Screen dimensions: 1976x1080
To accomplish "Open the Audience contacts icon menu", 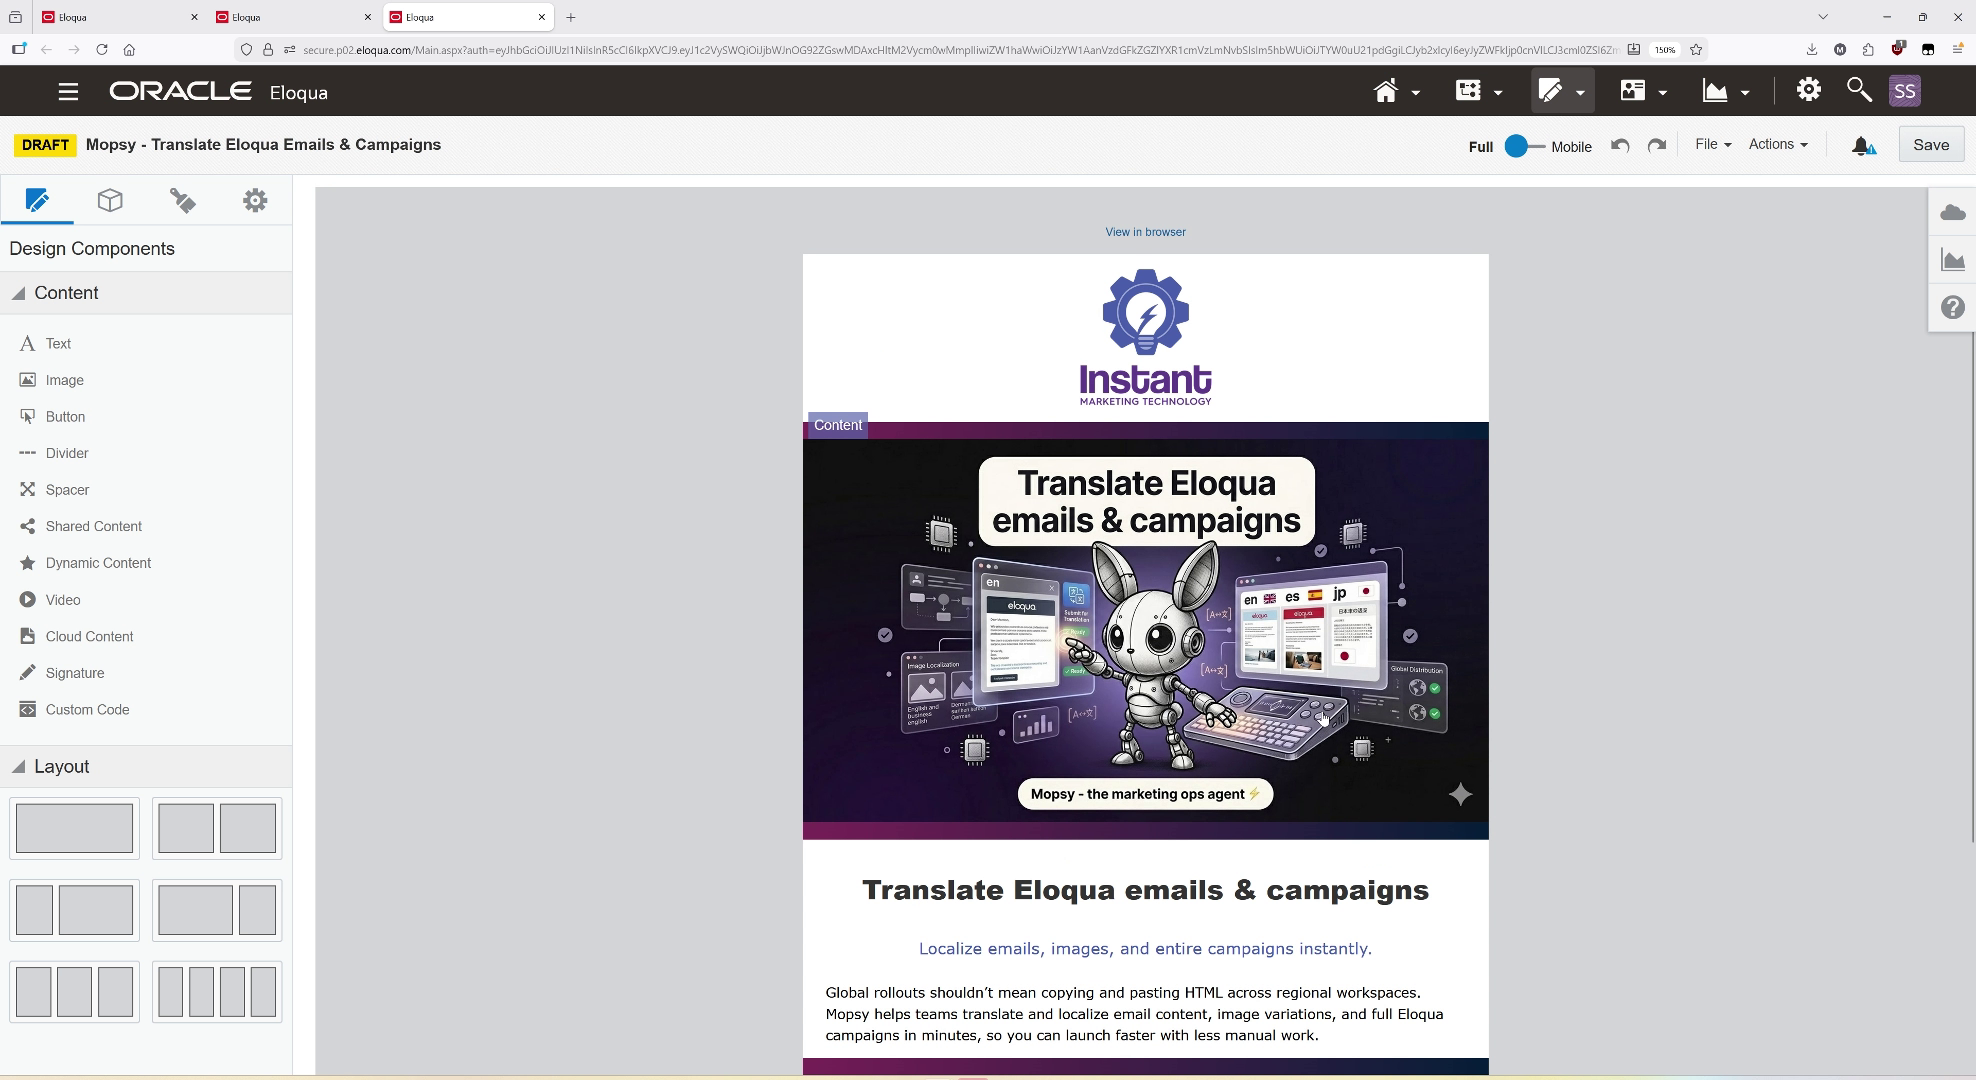I will tap(1643, 91).
